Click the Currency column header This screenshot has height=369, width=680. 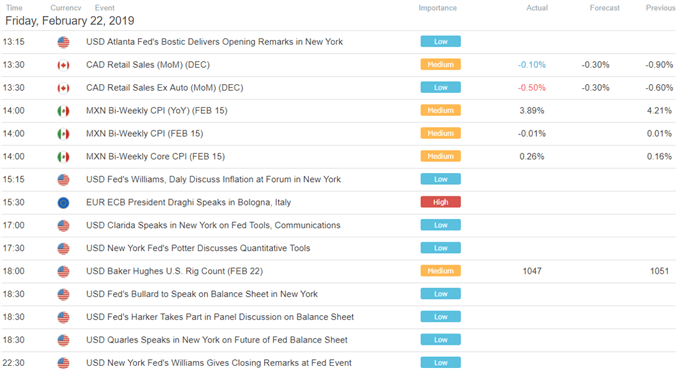[x=66, y=8]
